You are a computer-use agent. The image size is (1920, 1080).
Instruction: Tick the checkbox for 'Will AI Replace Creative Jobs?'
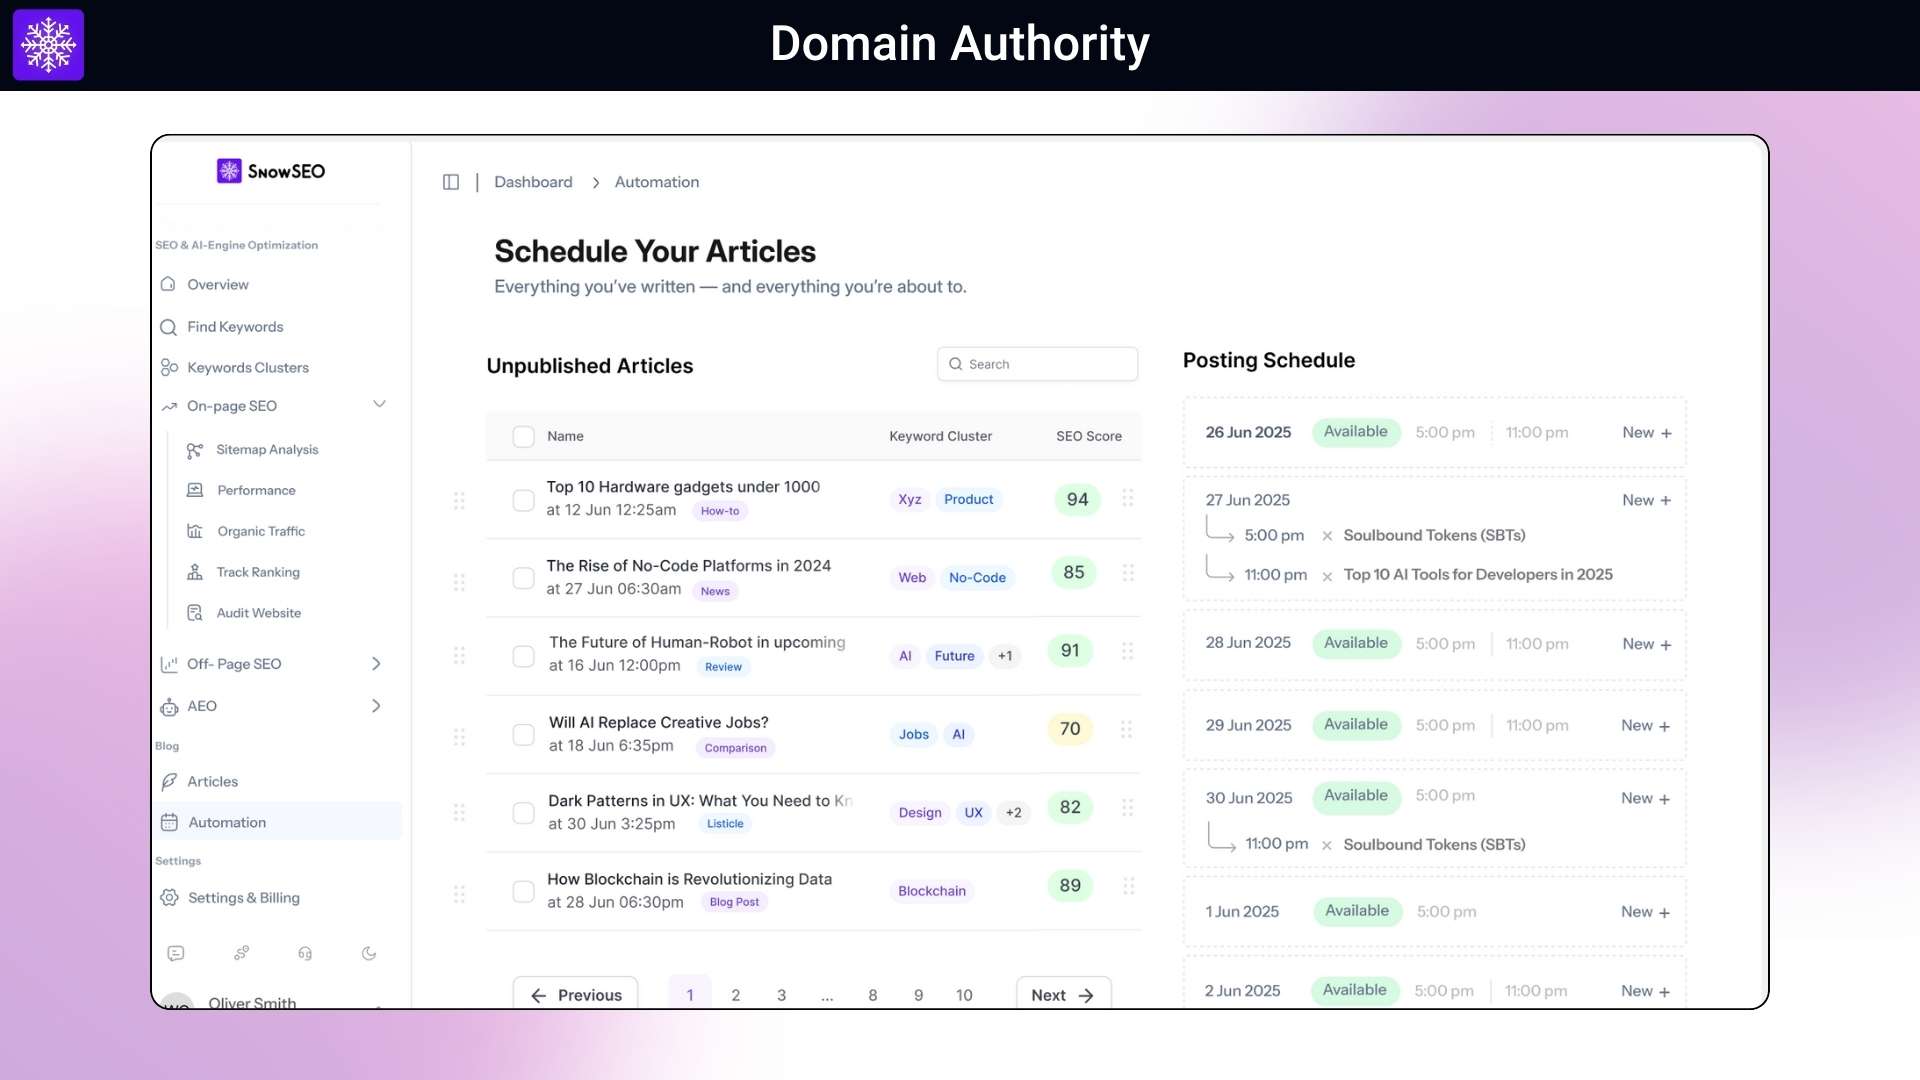coord(524,735)
